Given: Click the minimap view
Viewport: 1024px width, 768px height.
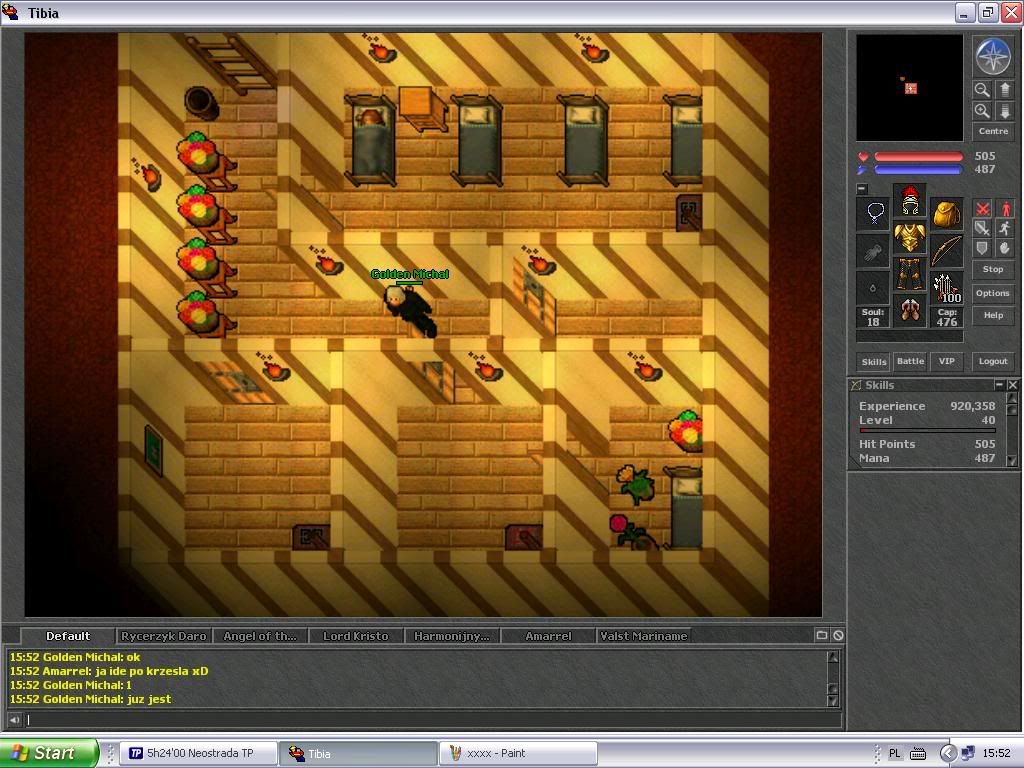Looking at the screenshot, I should point(910,88).
